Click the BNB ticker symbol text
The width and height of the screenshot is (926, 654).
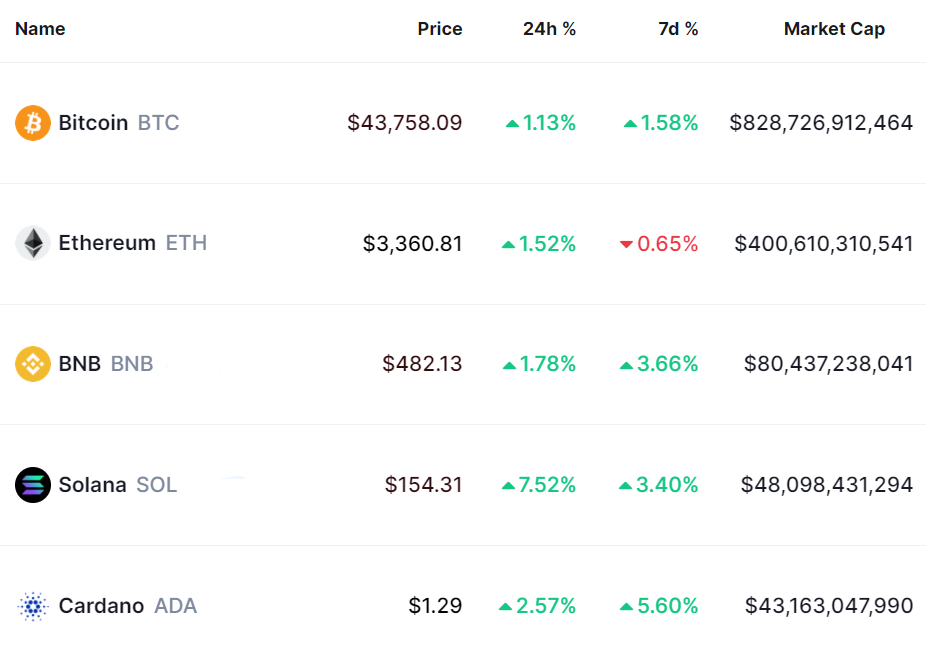tap(132, 364)
